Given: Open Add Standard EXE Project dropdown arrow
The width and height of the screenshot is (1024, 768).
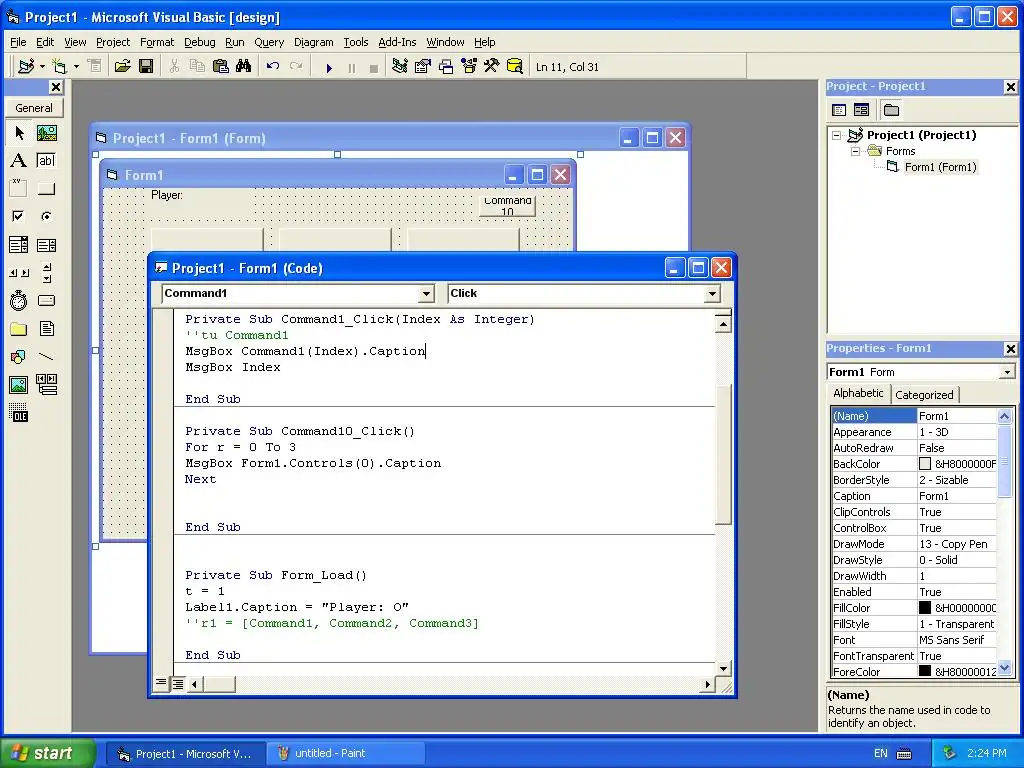Looking at the screenshot, I should (42, 66).
